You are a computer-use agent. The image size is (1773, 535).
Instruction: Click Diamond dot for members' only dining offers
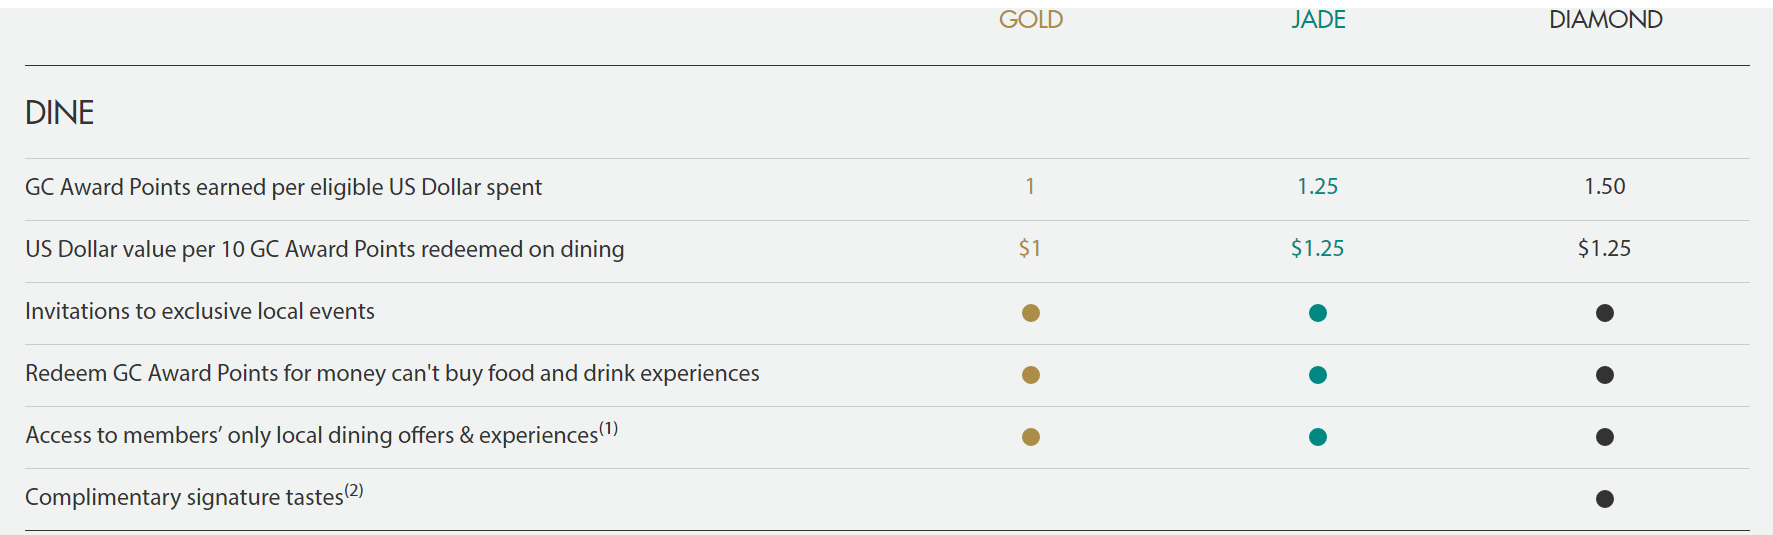coord(1605,437)
